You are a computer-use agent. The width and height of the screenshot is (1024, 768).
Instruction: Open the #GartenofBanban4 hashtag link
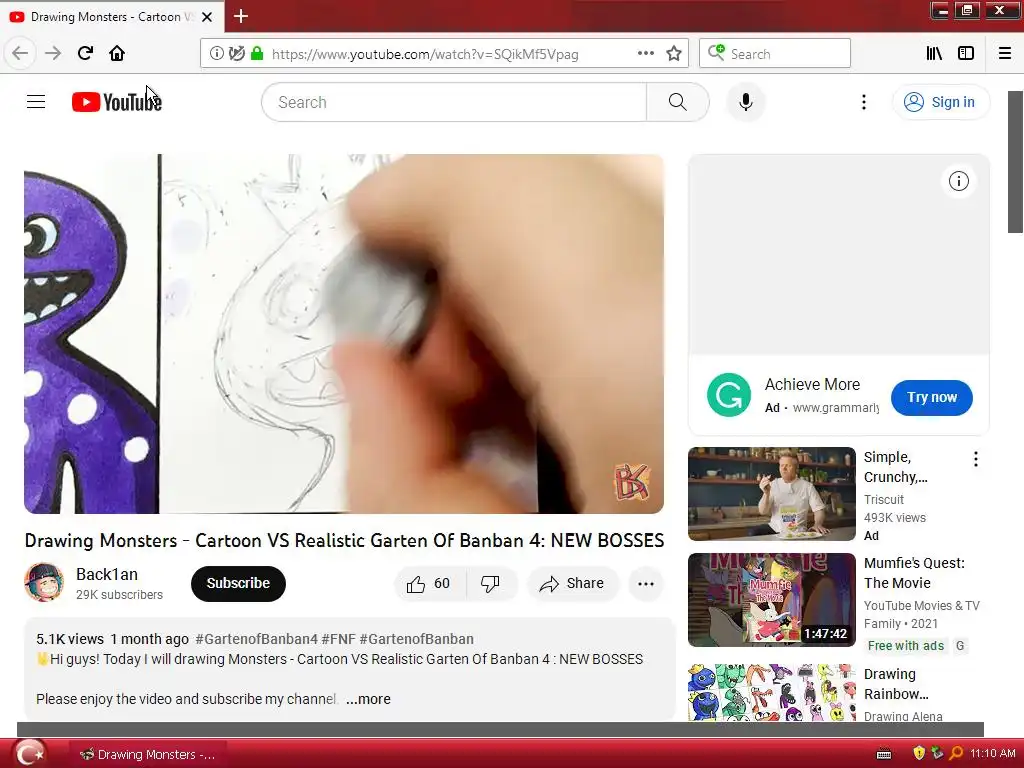tap(256, 639)
